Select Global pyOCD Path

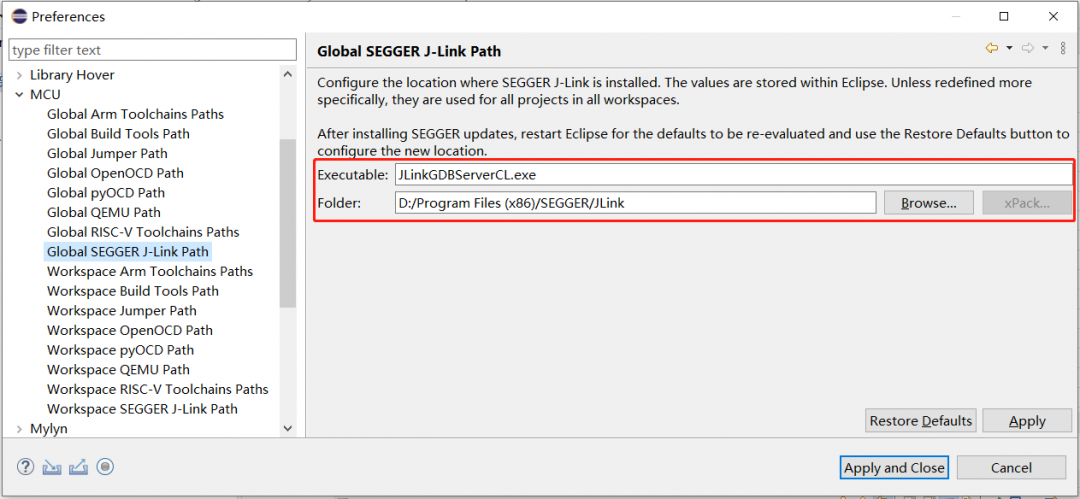coord(105,192)
